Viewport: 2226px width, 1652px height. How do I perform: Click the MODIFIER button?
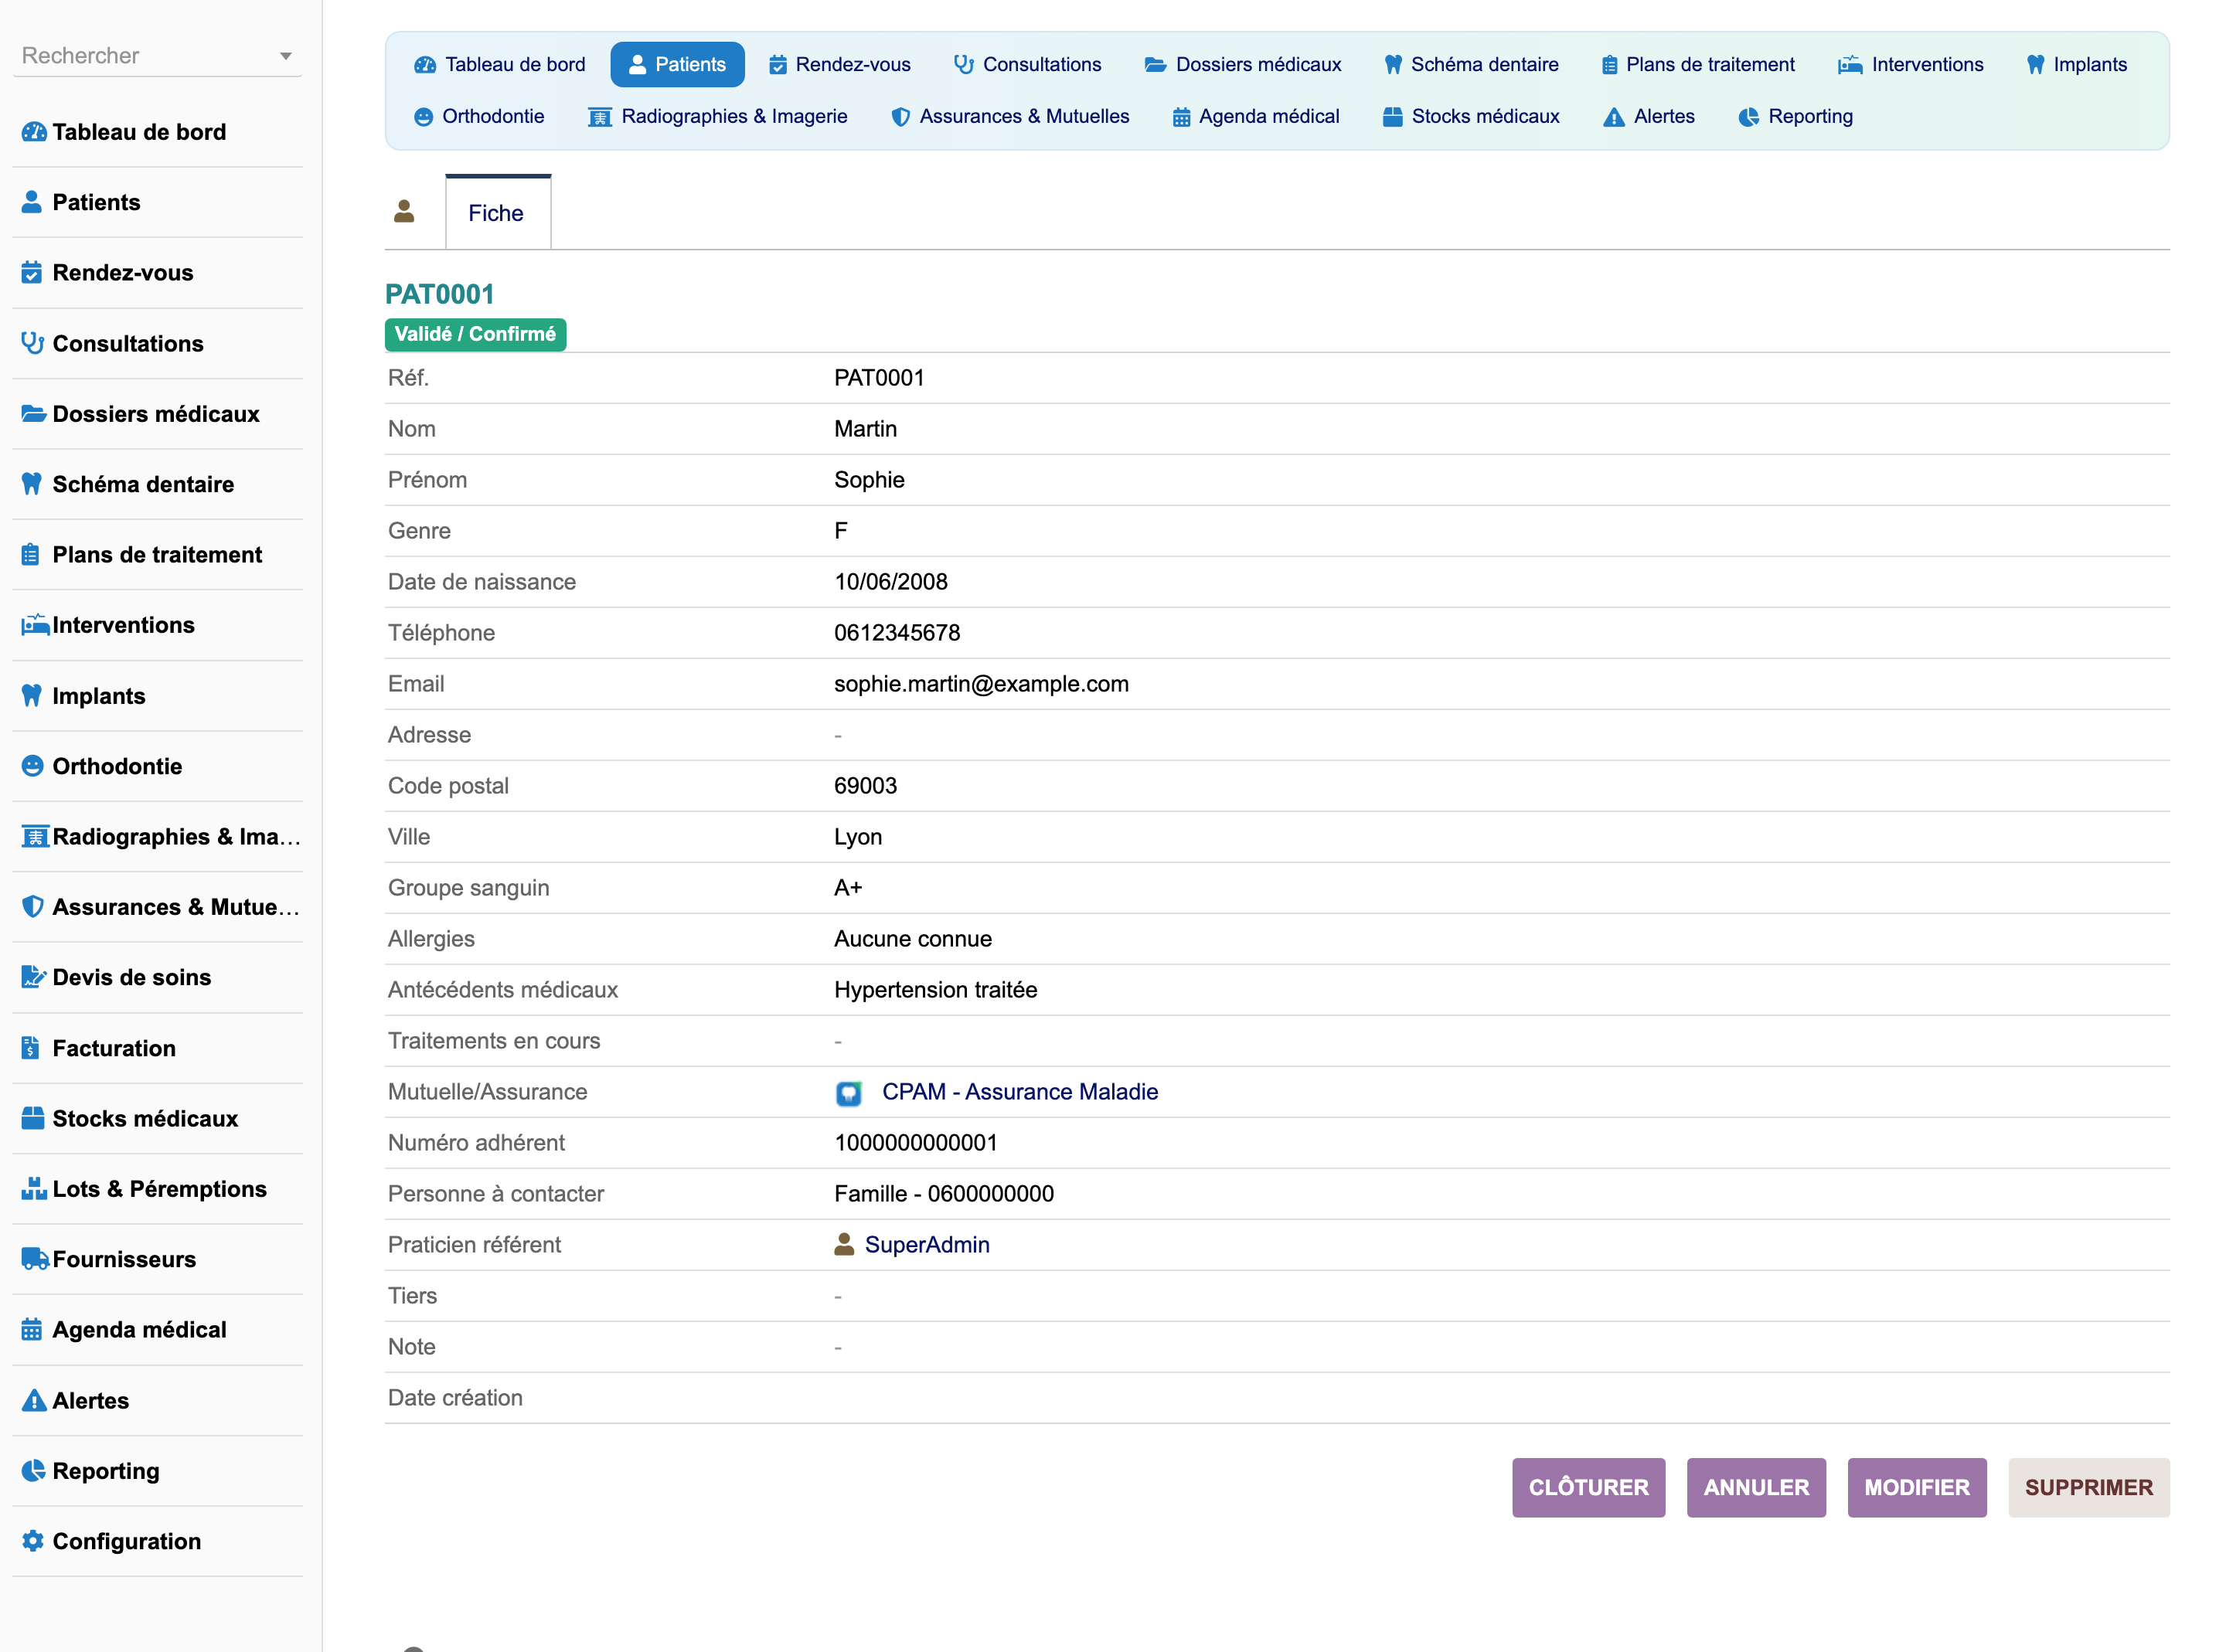pyautogui.click(x=1917, y=1487)
